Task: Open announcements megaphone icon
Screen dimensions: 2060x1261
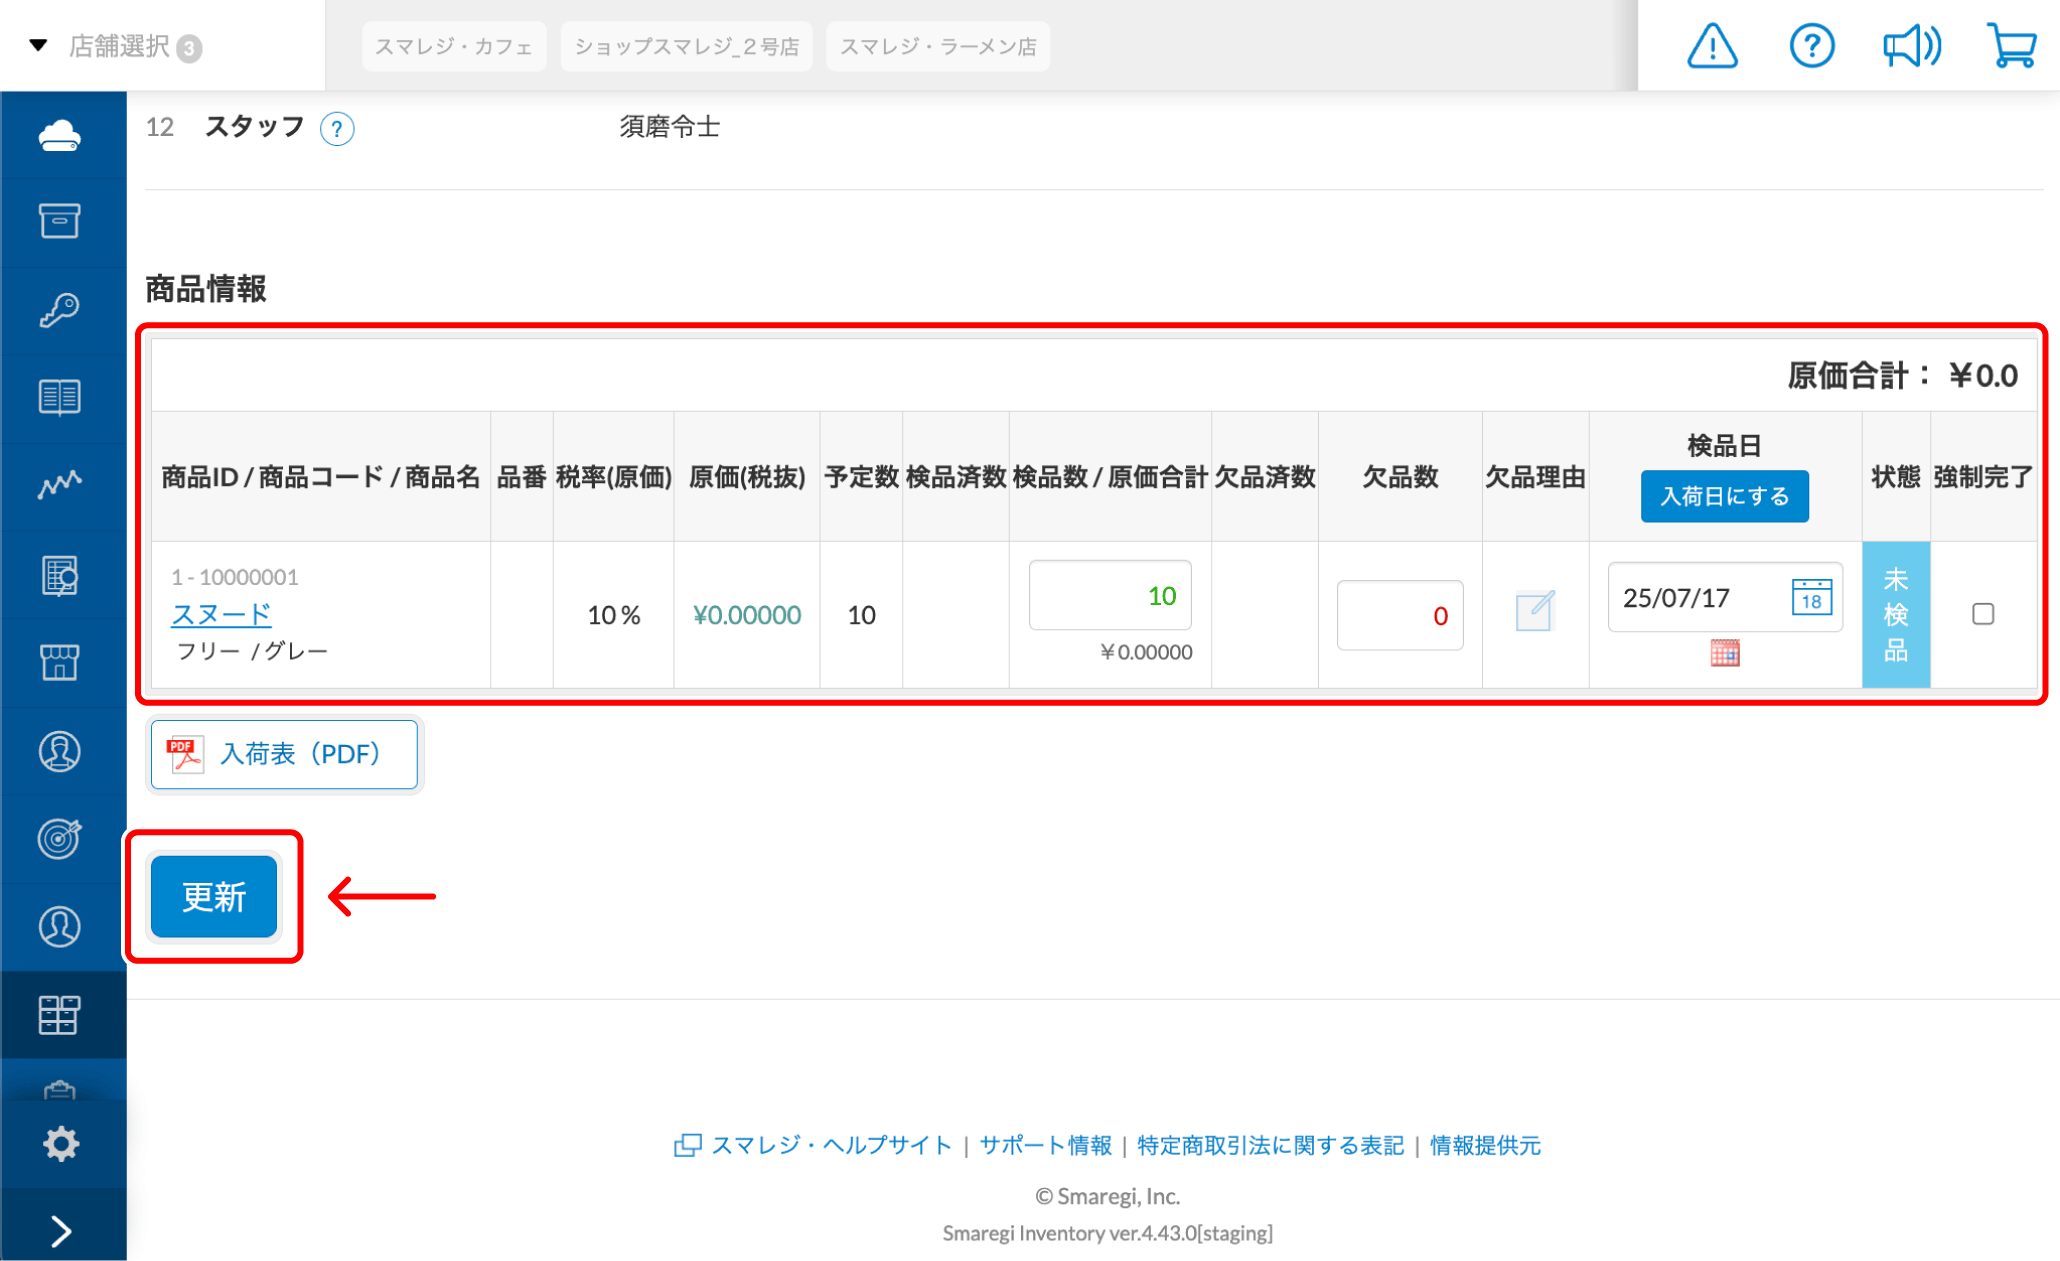Action: click(1911, 46)
